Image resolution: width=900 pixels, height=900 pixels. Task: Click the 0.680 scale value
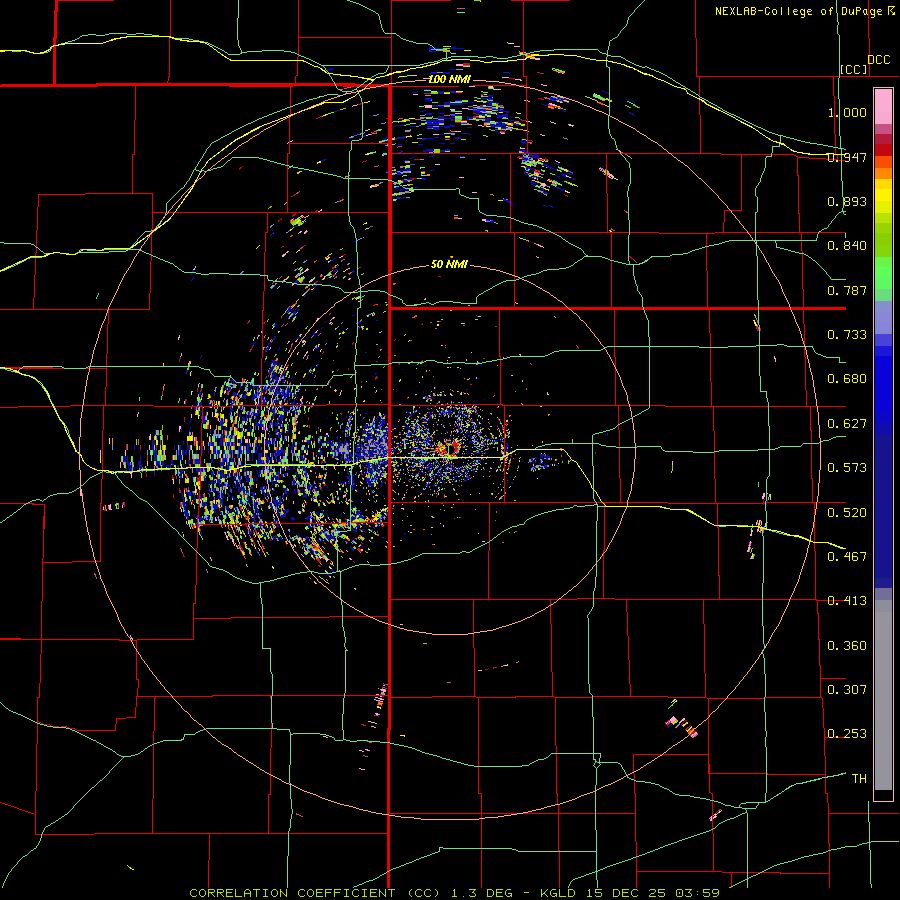point(847,379)
